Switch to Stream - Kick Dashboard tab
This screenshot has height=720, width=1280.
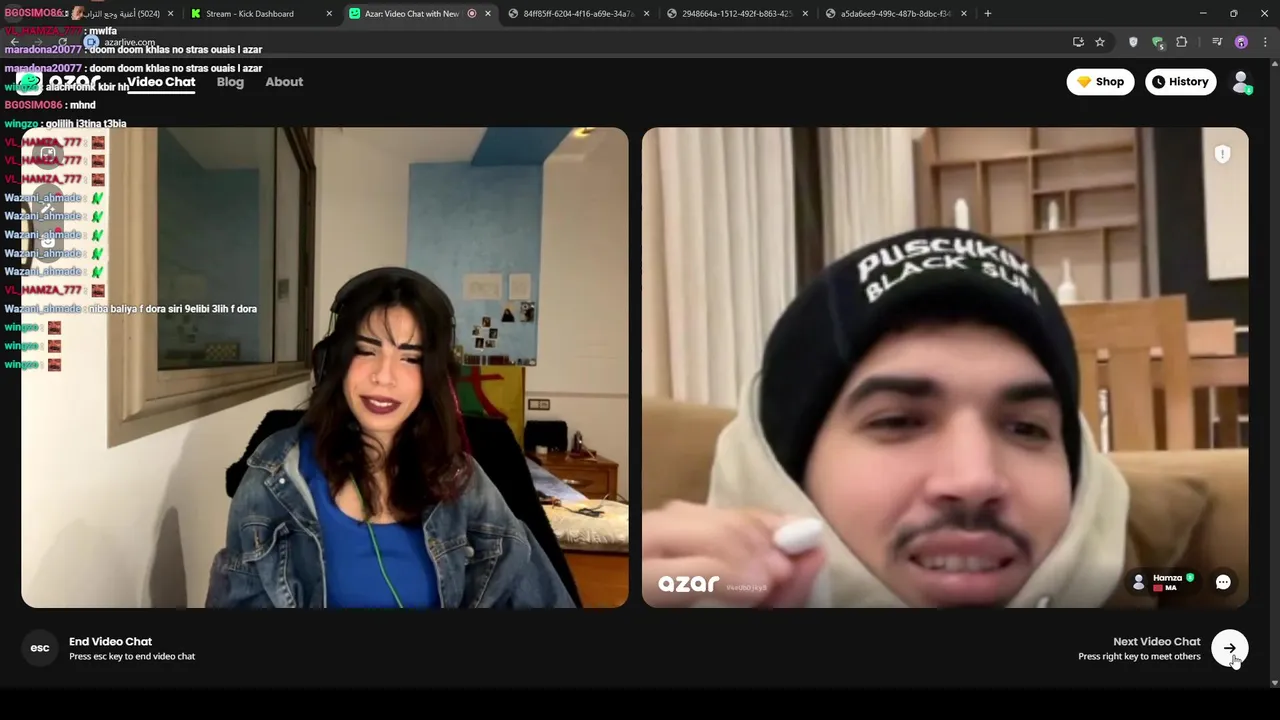pyautogui.click(x=262, y=14)
